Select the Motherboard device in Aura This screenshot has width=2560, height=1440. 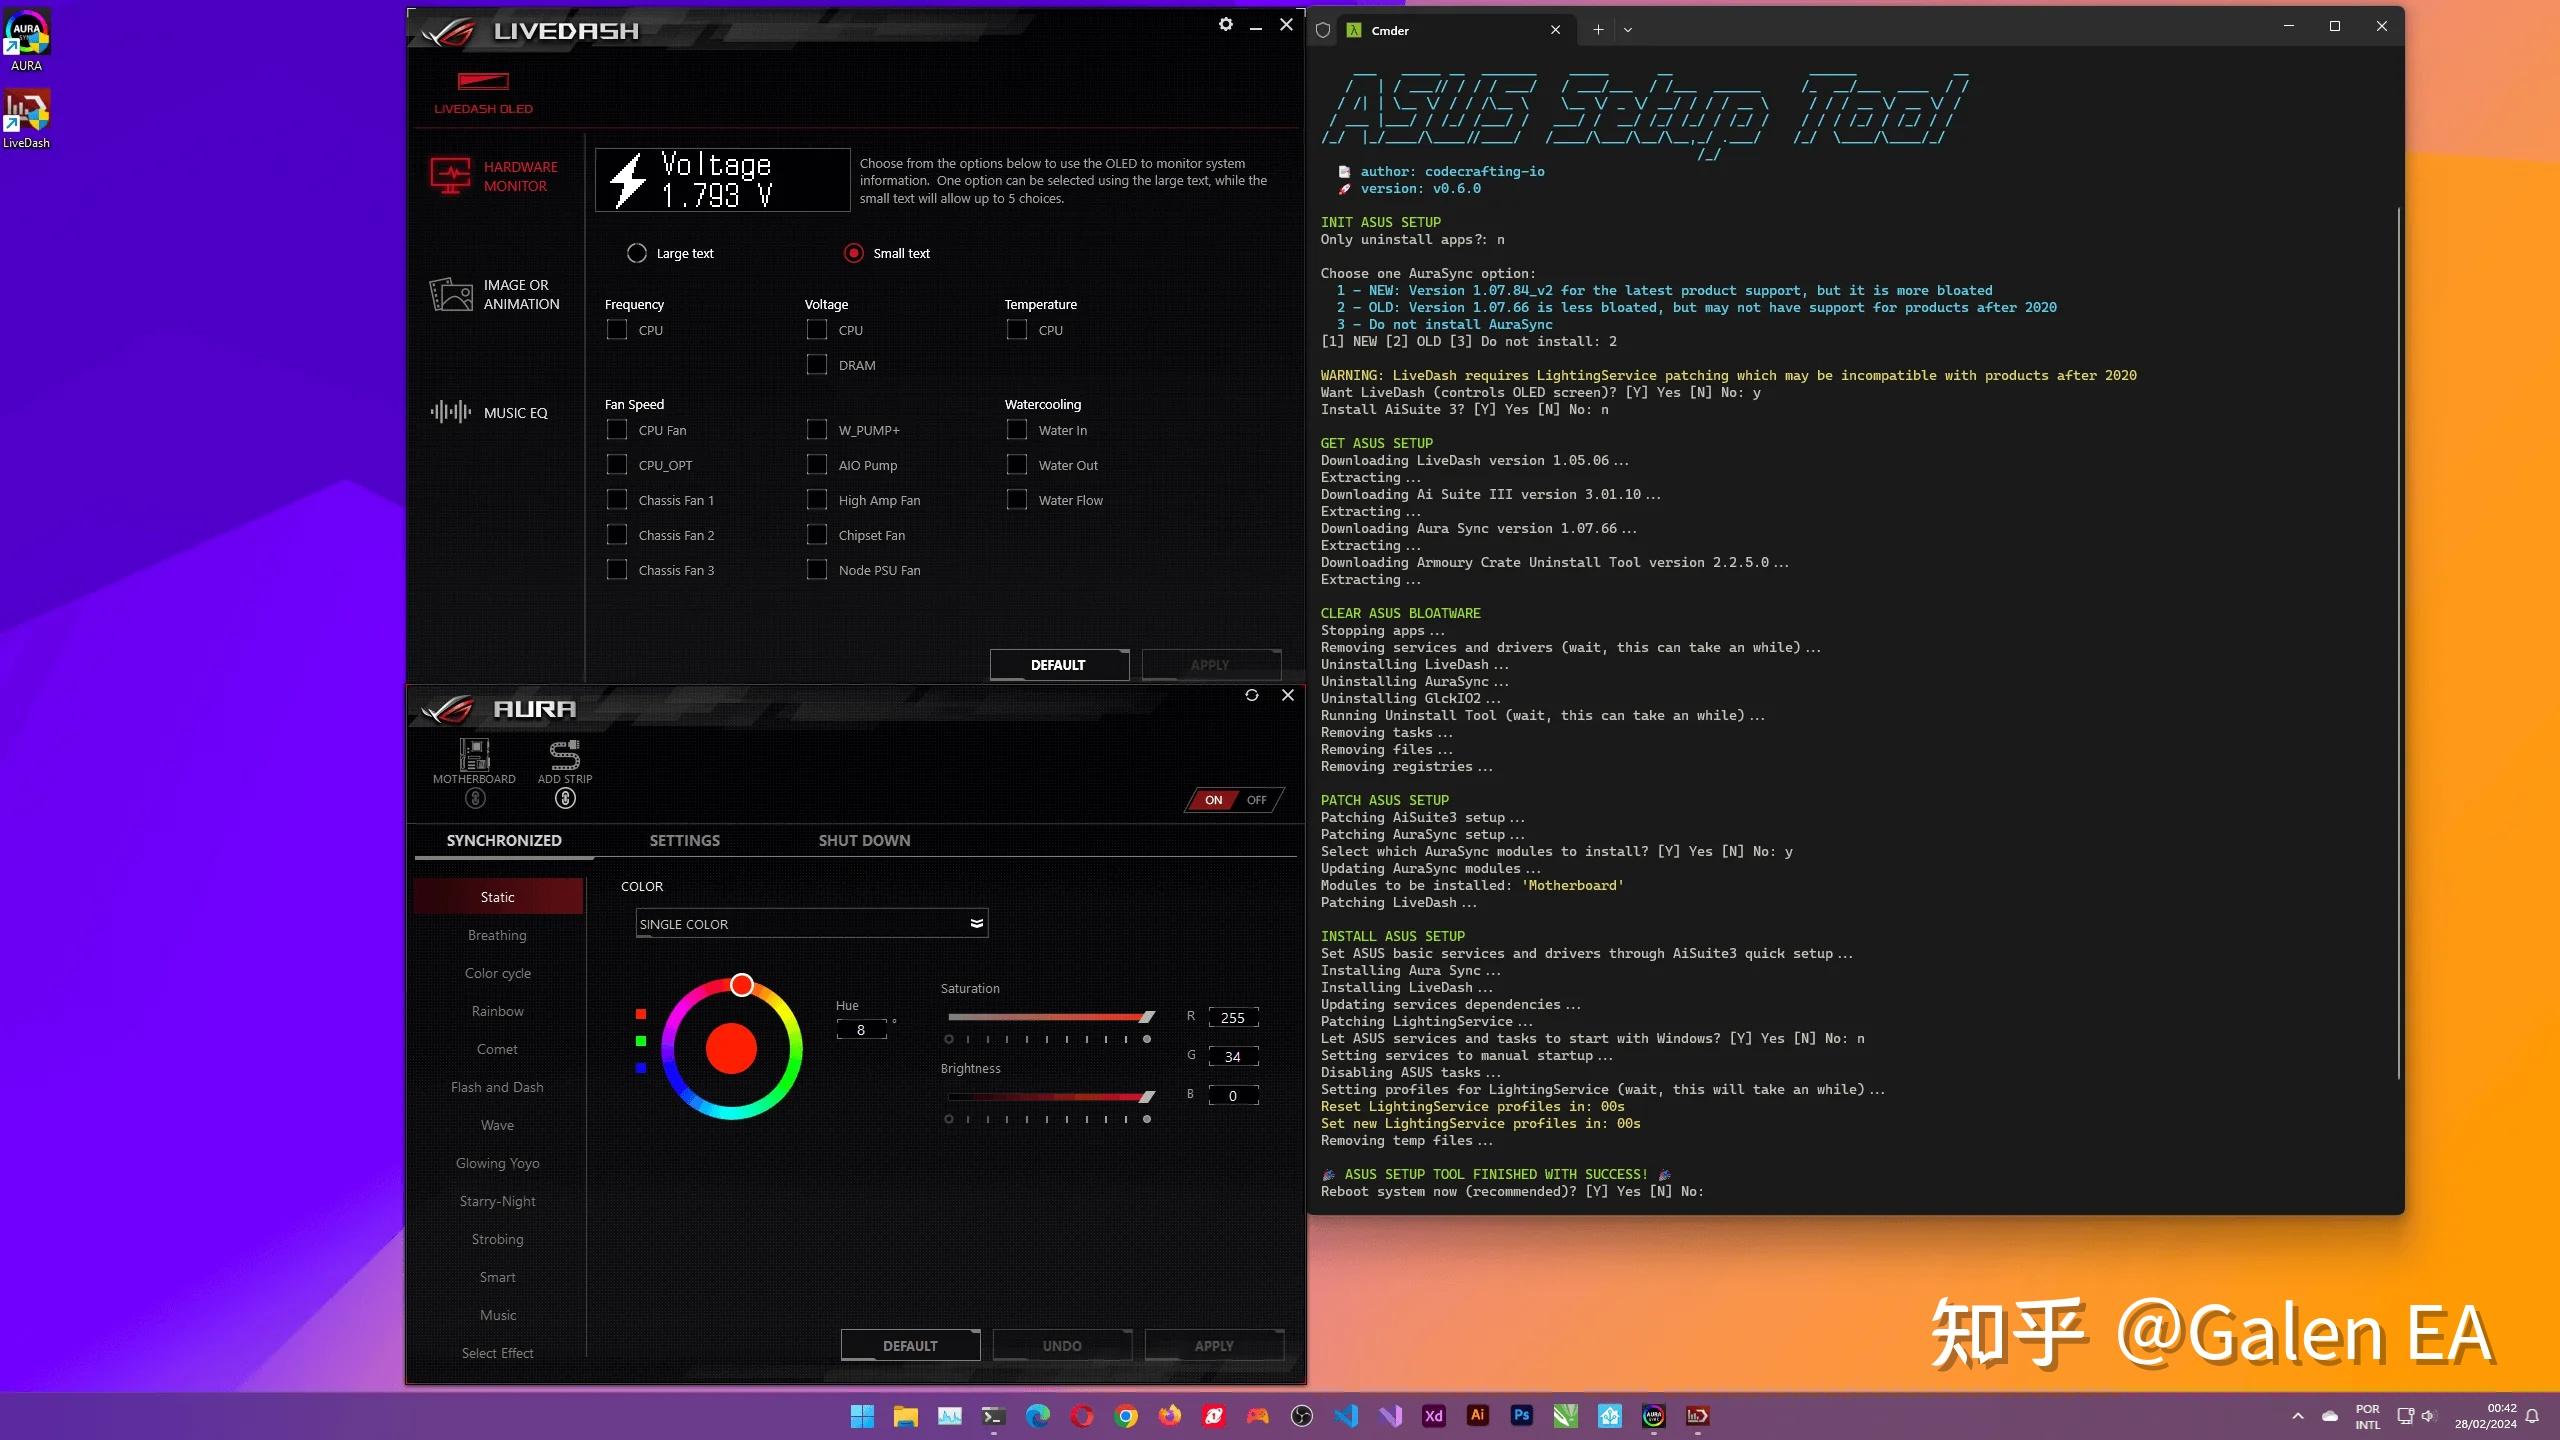point(474,761)
